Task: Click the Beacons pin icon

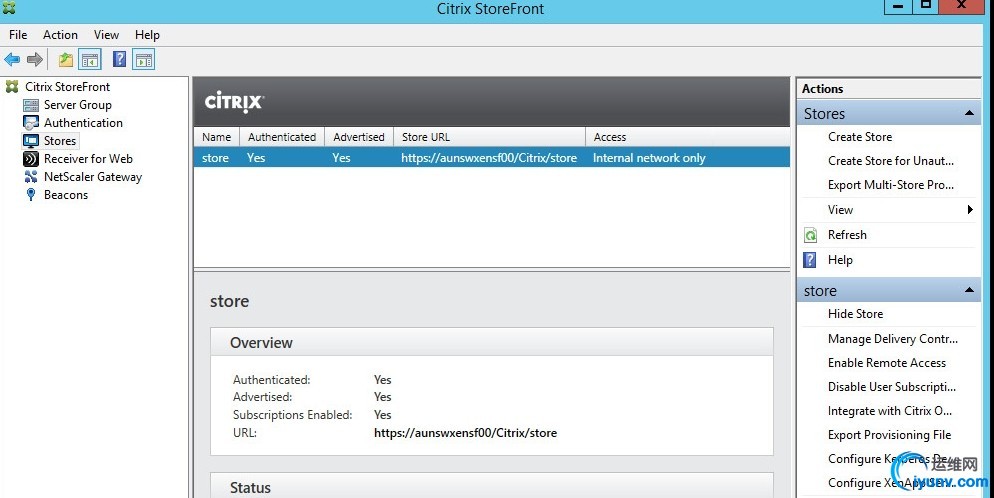Action: point(30,195)
